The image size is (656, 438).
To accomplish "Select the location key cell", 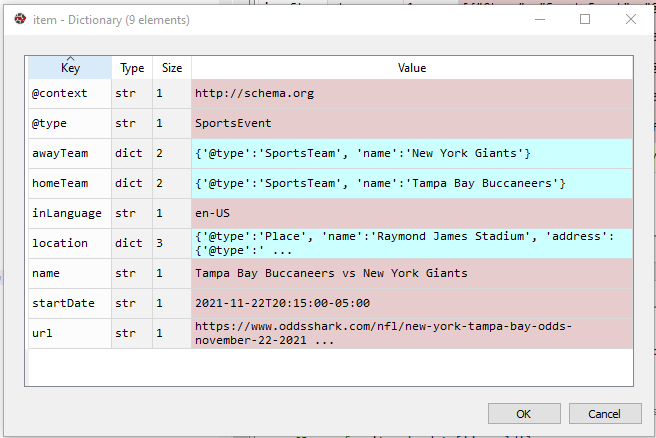I will click(70, 243).
